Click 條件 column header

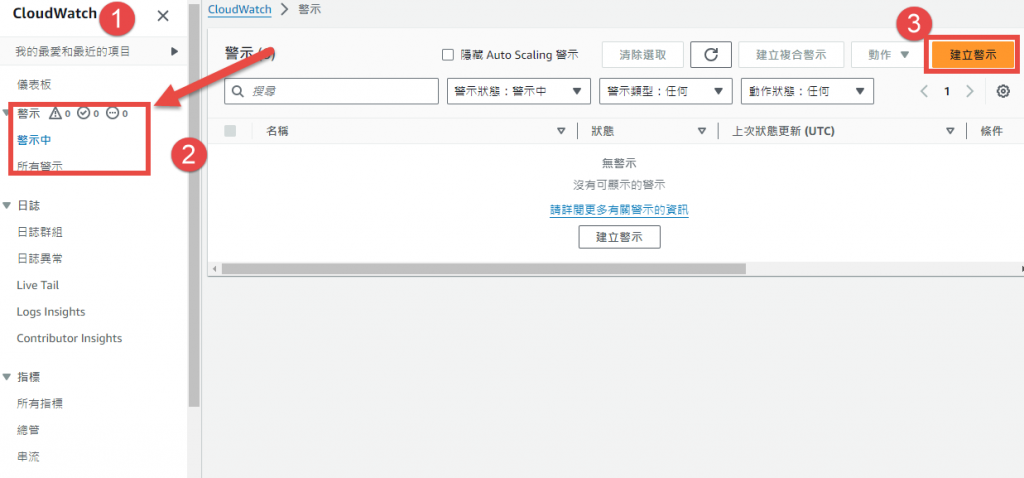click(991, 131)
